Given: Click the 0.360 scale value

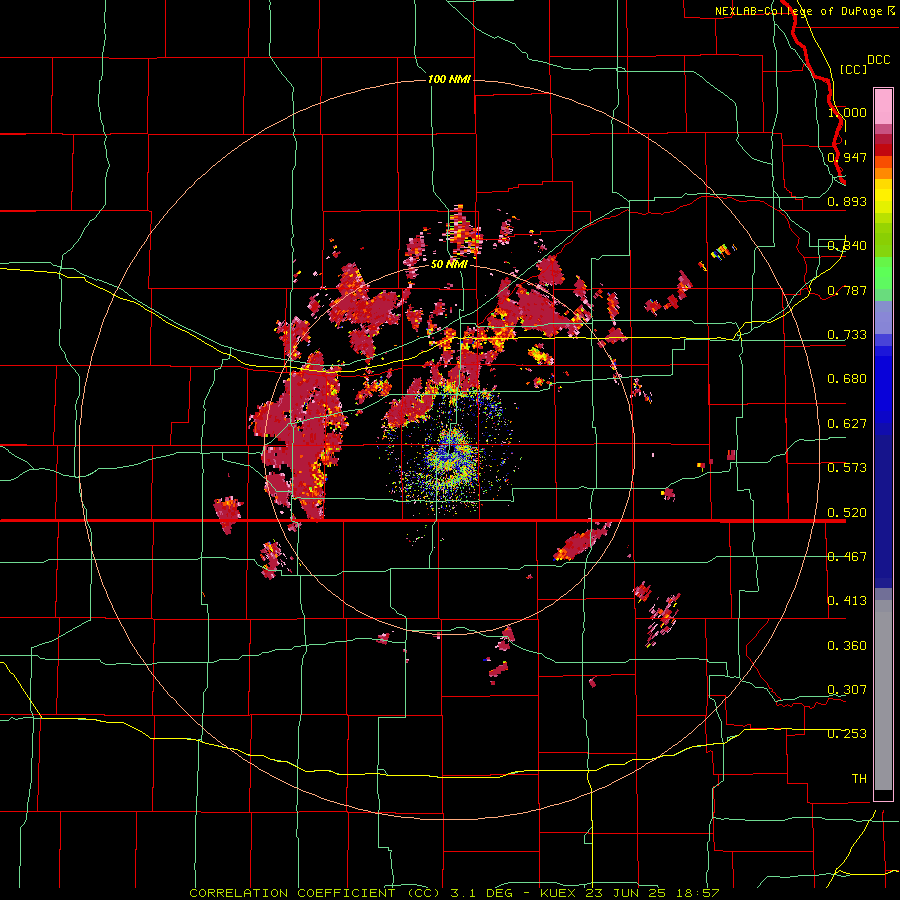Looking at the screenshot, I should click(847, 646).
